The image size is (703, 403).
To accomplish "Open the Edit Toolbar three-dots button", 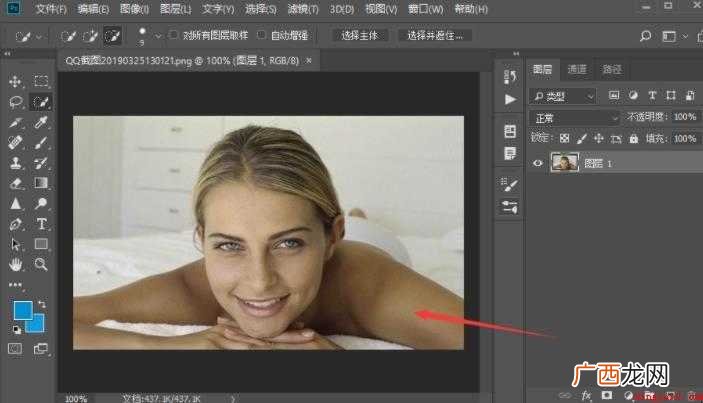I will (15, 285).
